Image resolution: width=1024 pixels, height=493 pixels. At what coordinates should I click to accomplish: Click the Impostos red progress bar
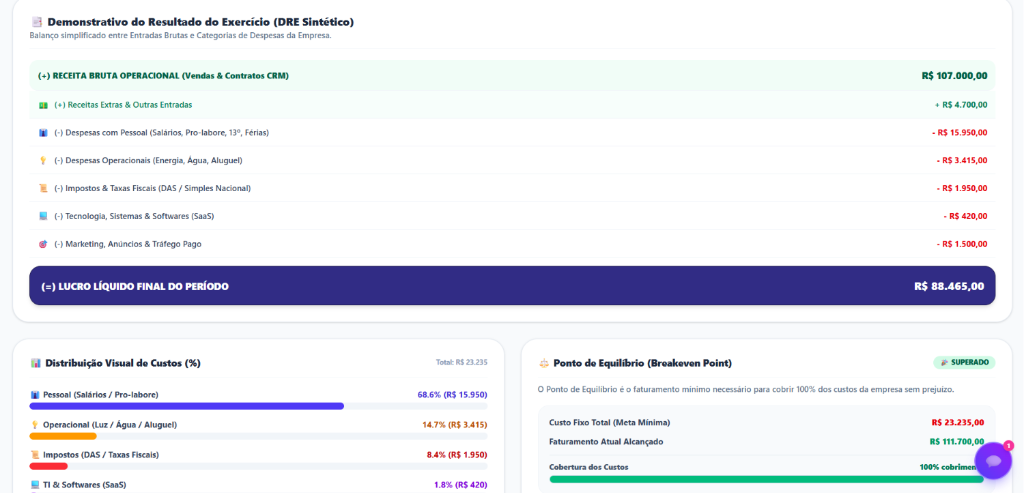[x=48, y=466]
